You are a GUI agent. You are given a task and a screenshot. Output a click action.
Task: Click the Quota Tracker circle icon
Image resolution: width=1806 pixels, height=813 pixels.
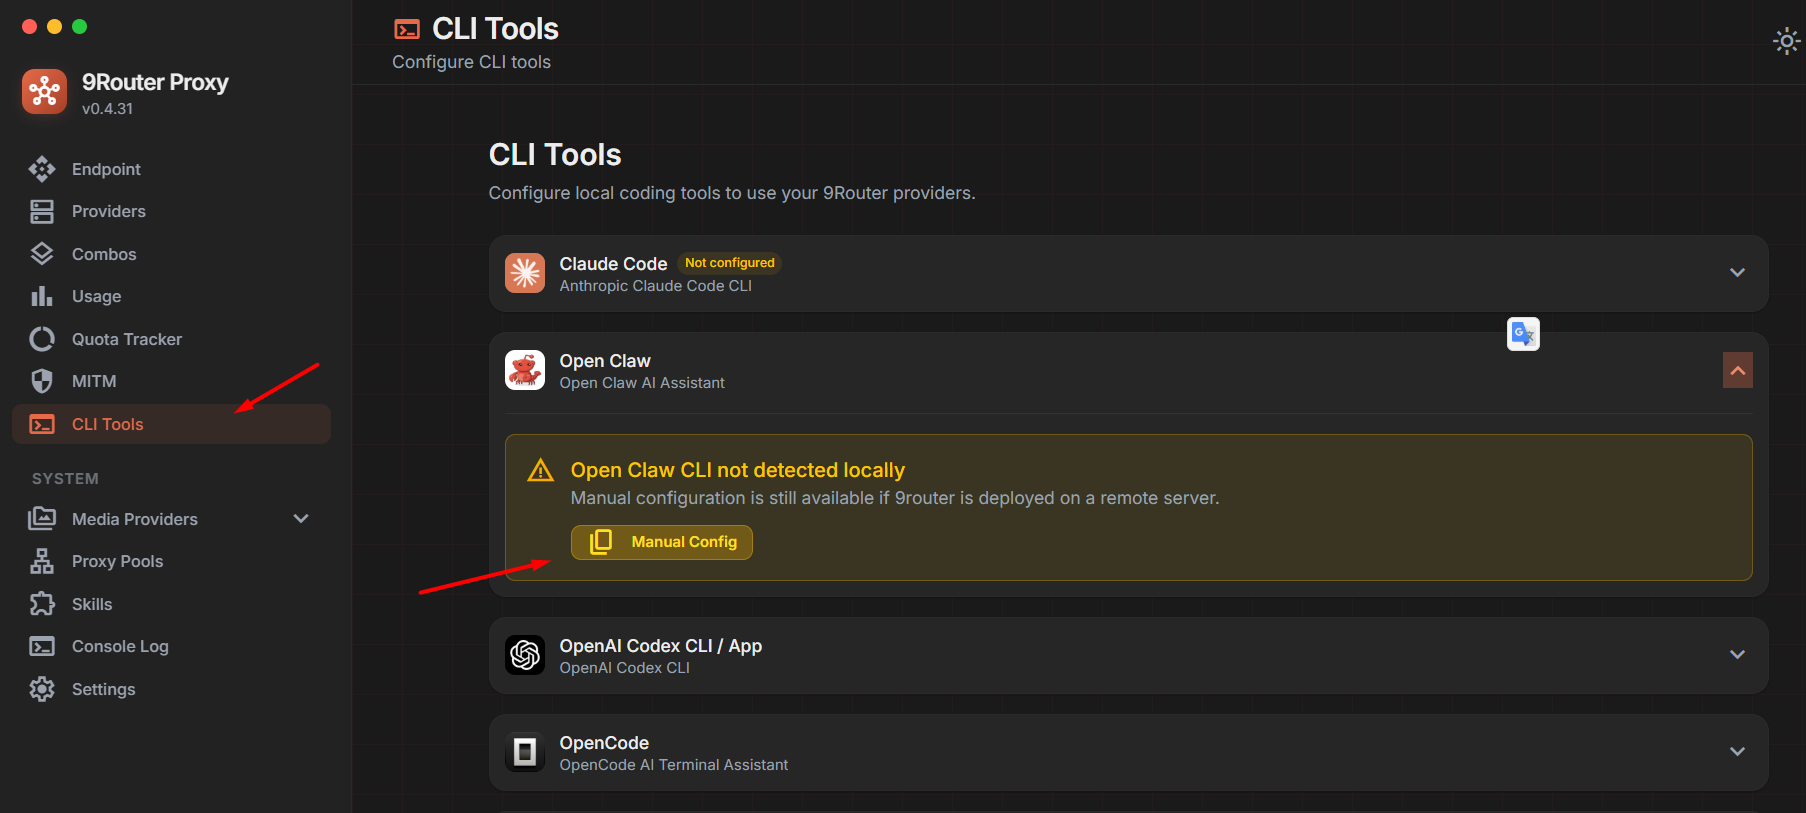click(x=42, y=339)
